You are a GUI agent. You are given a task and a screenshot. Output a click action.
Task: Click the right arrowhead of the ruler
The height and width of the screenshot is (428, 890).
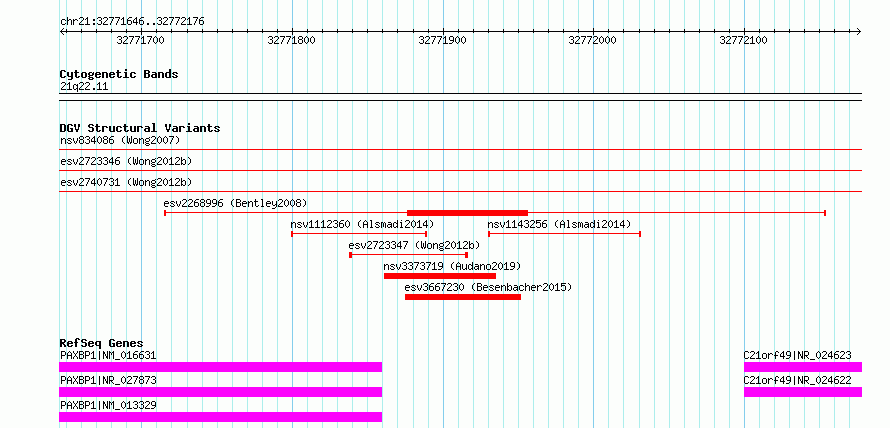(859, 32)
